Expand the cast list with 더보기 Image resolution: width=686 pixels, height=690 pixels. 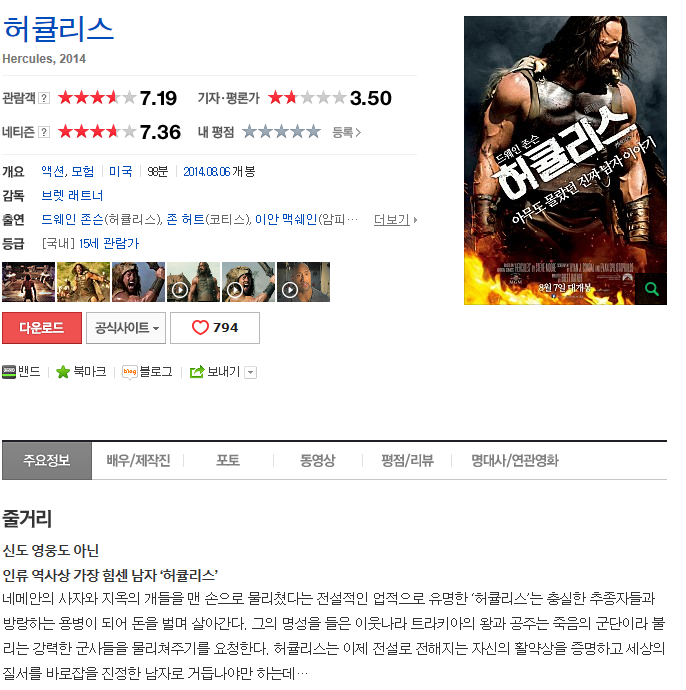[395, 219]
